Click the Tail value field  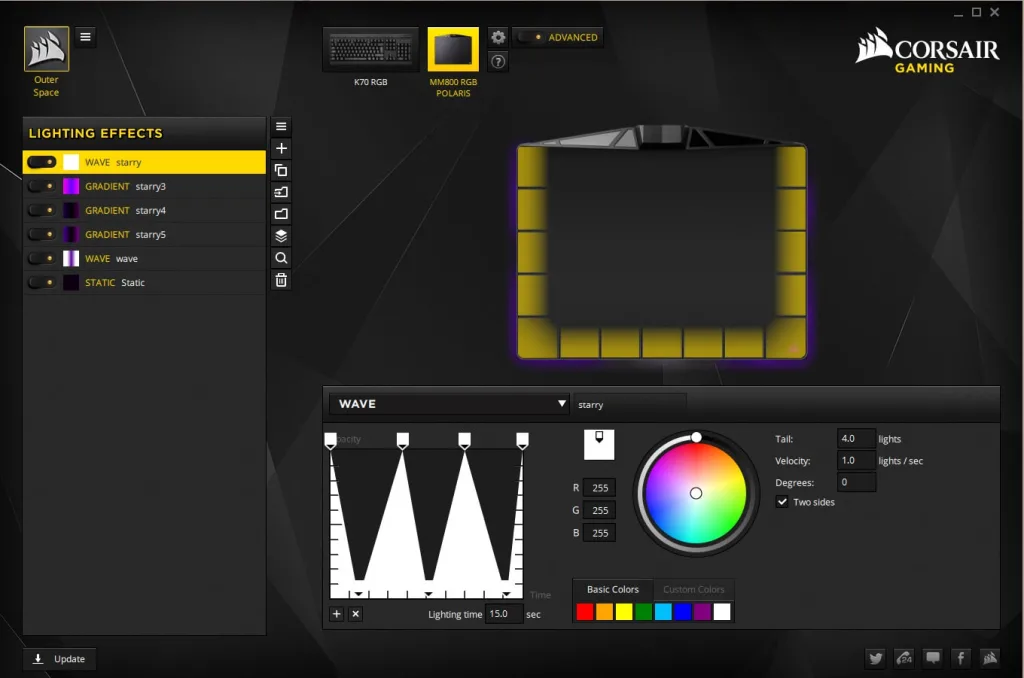point(856,438)
